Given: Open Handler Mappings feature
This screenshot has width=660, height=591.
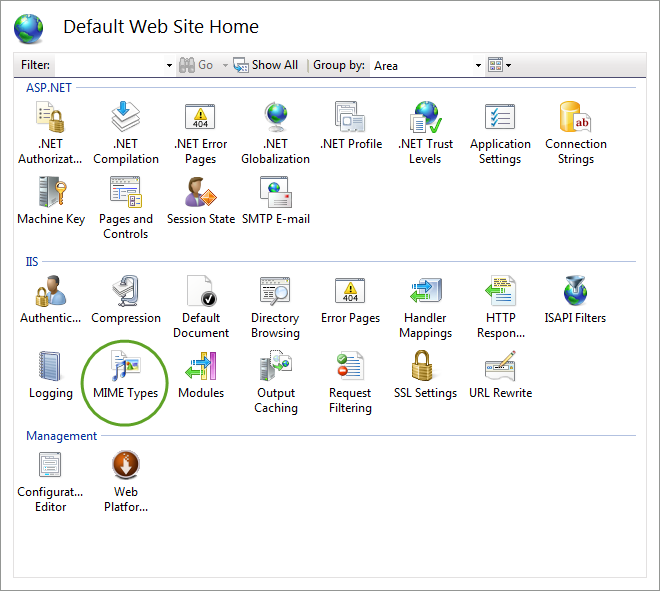Looking at the screenshot, I should [x=426, y=307].
